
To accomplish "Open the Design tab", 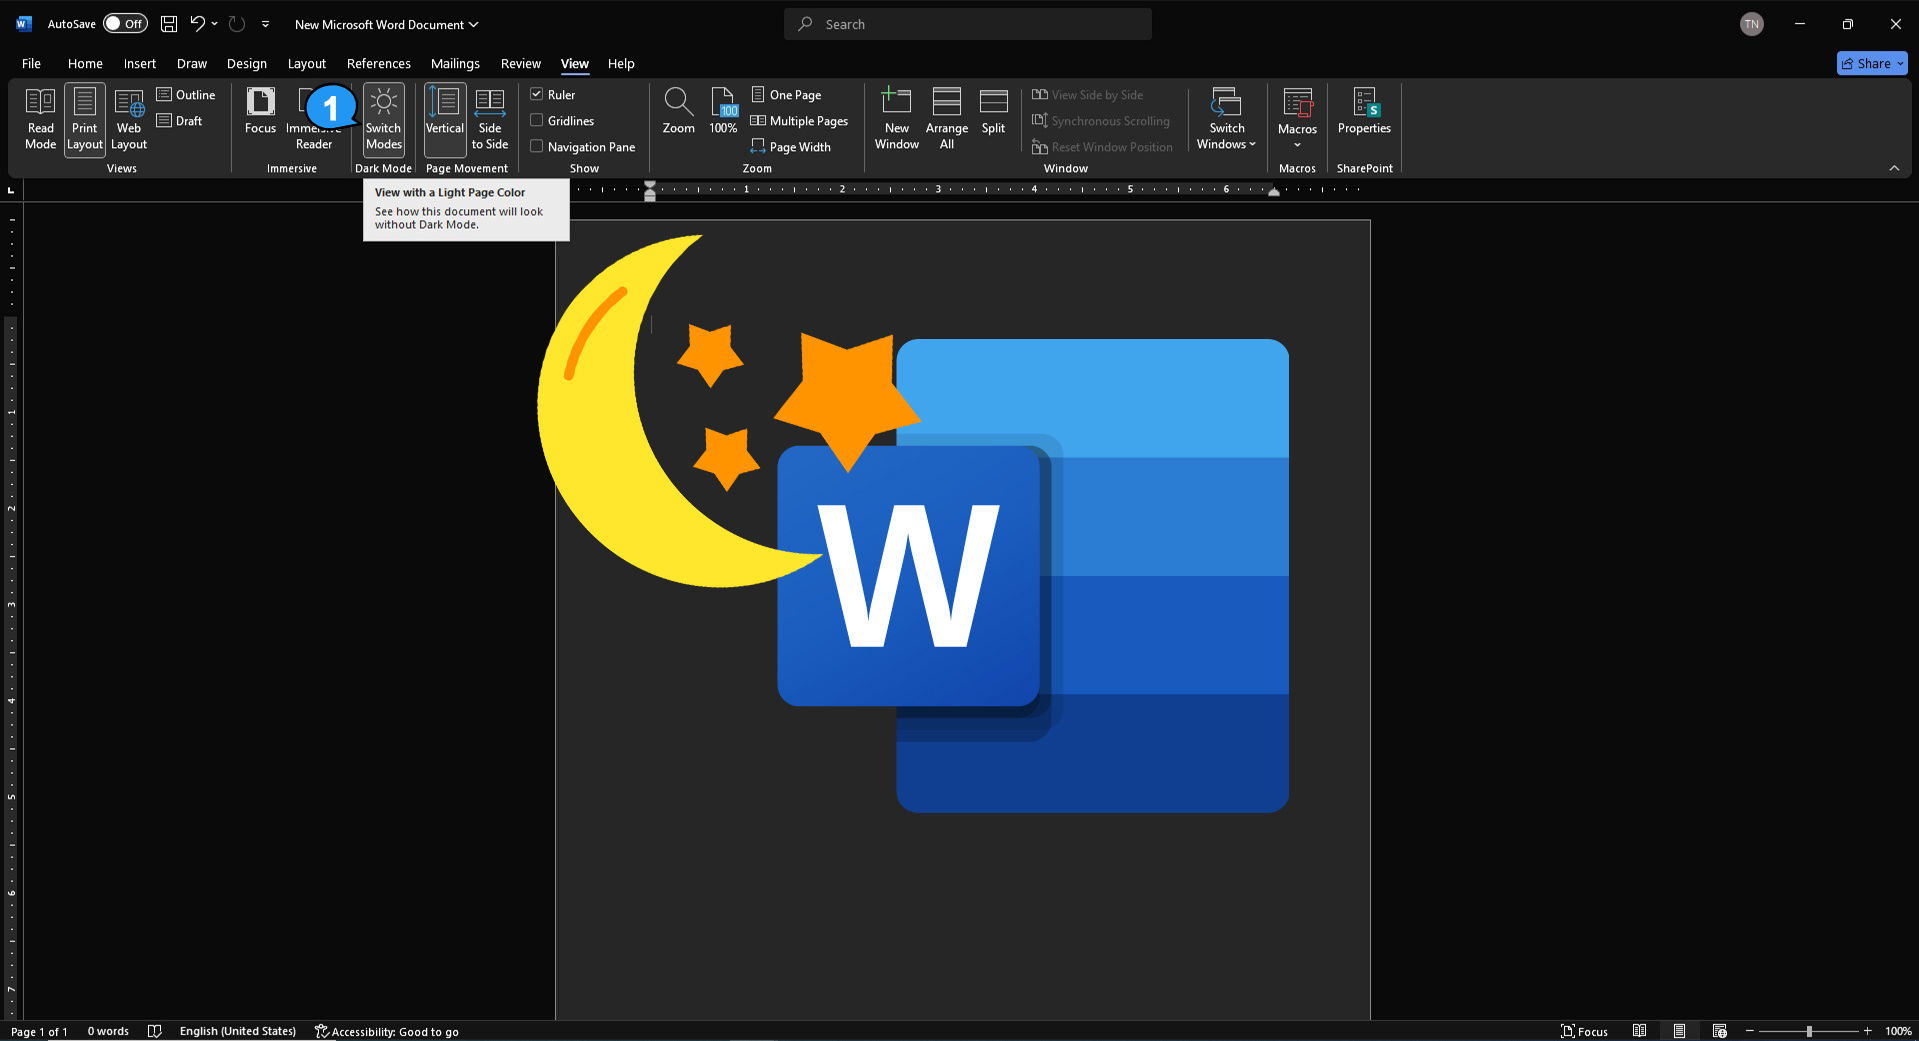I will [x=247, y=63].
